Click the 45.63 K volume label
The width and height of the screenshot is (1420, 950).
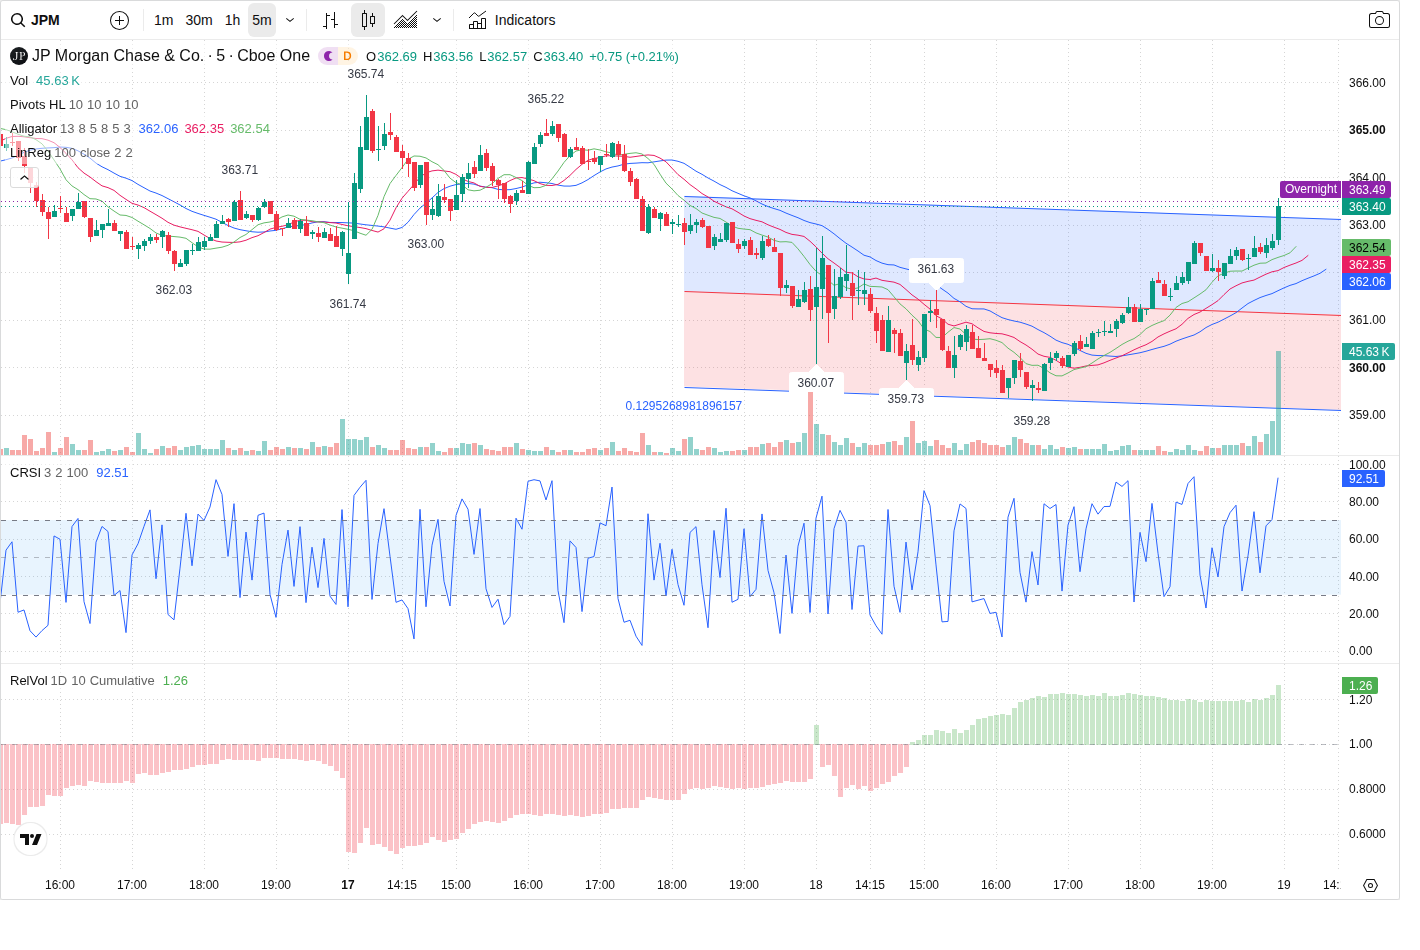pos(1368,351)
